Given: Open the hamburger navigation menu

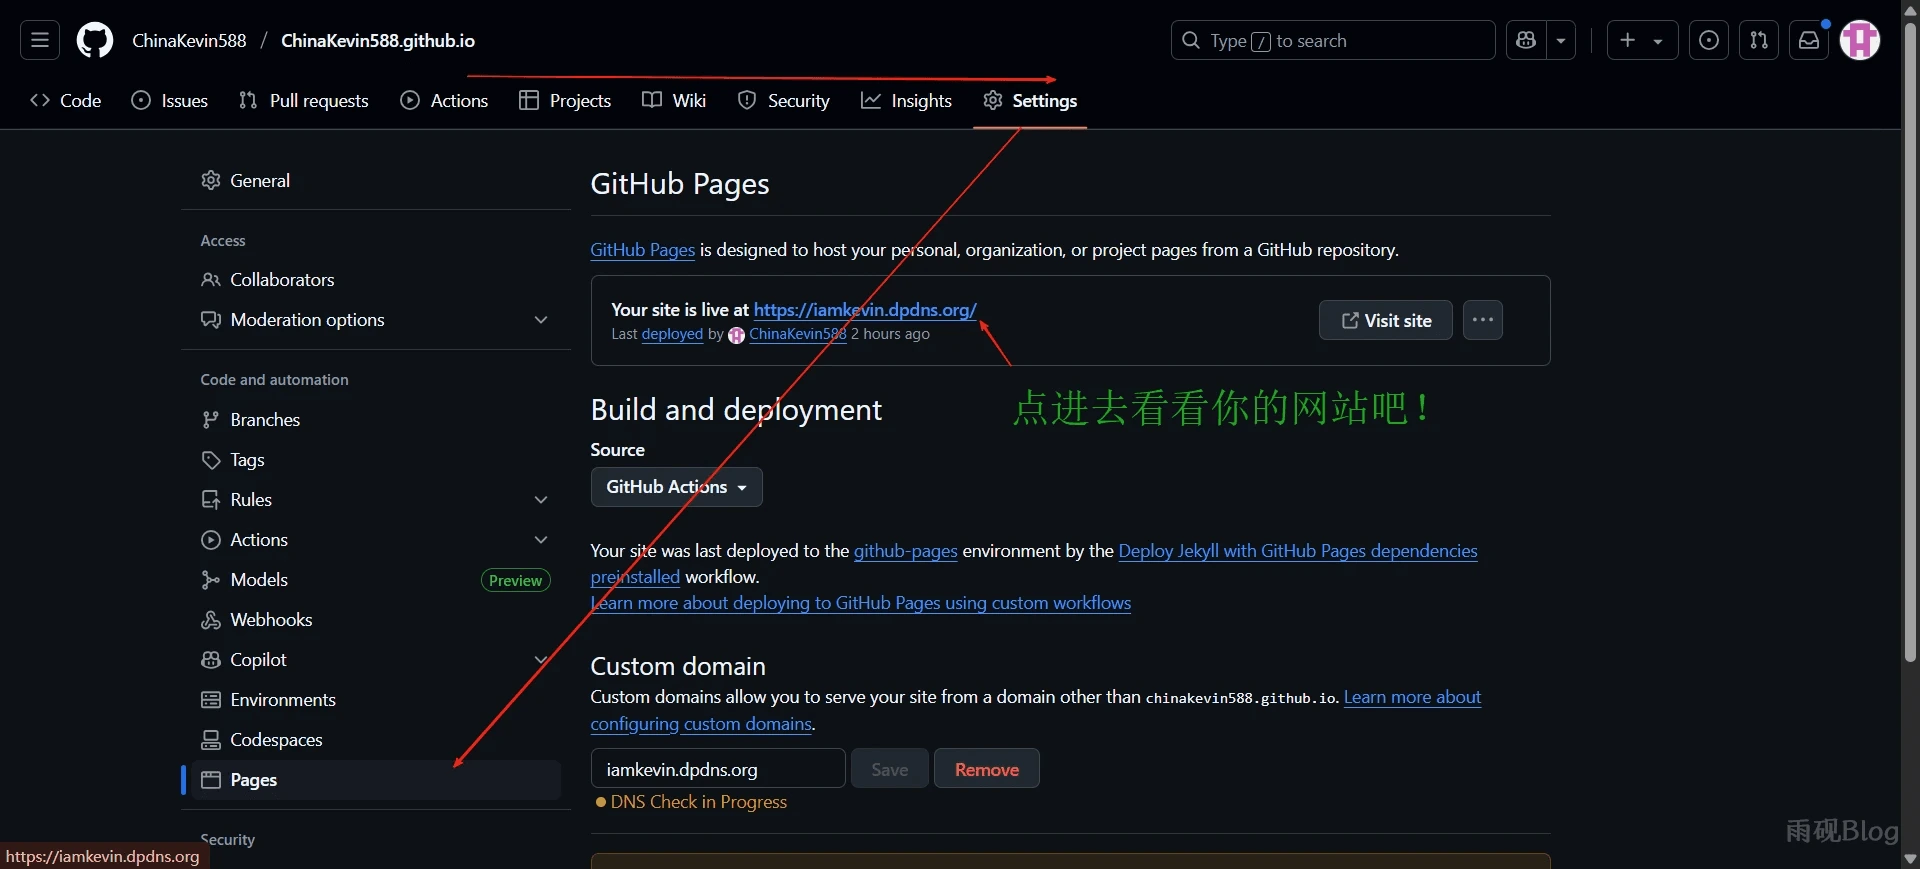Looking at the screenshot, I should (x=40, y=41).
